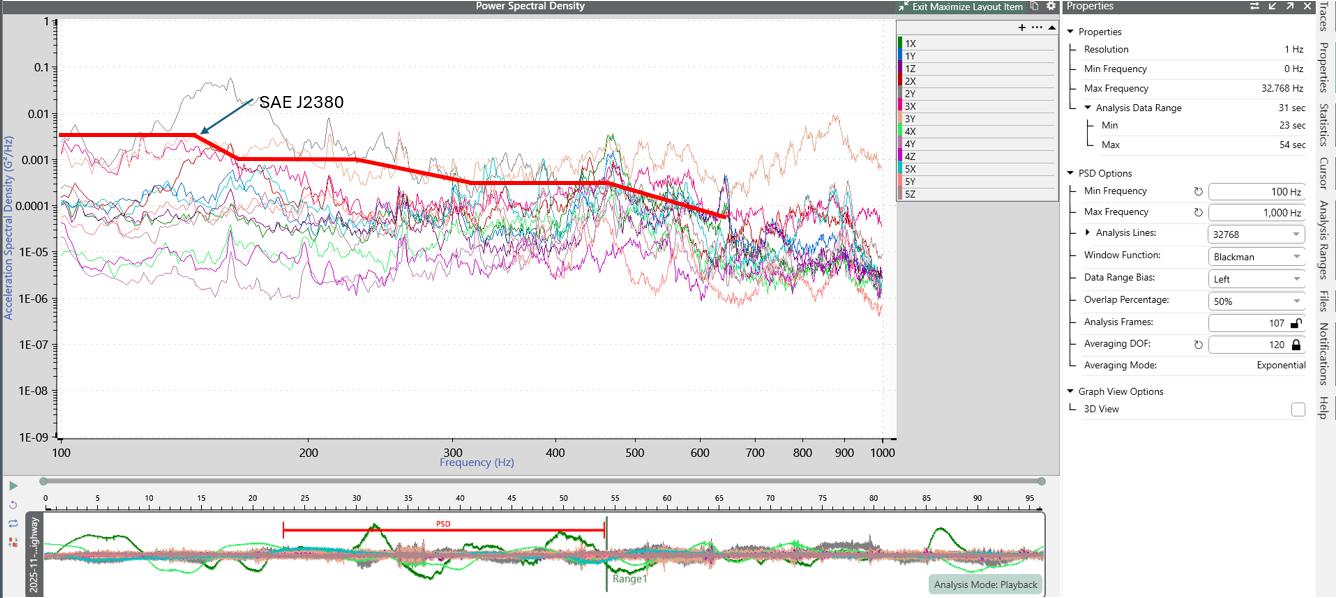Switch to the Statistics side tab
Screen dimensions: 1336x598
1324,125
